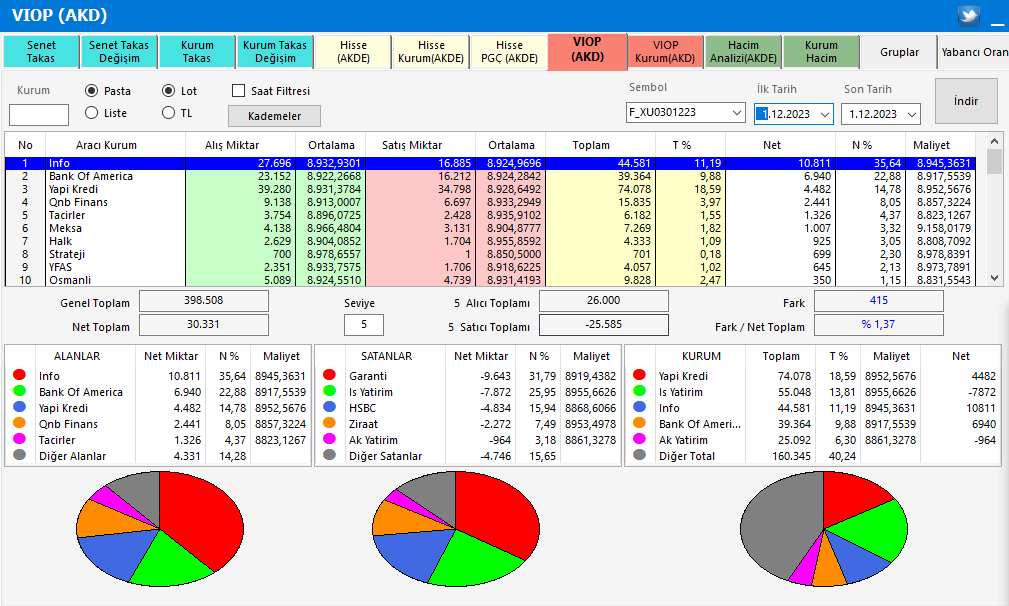
Task: Sort by the Aracı Kurum column header
Action: coord(115,145)
